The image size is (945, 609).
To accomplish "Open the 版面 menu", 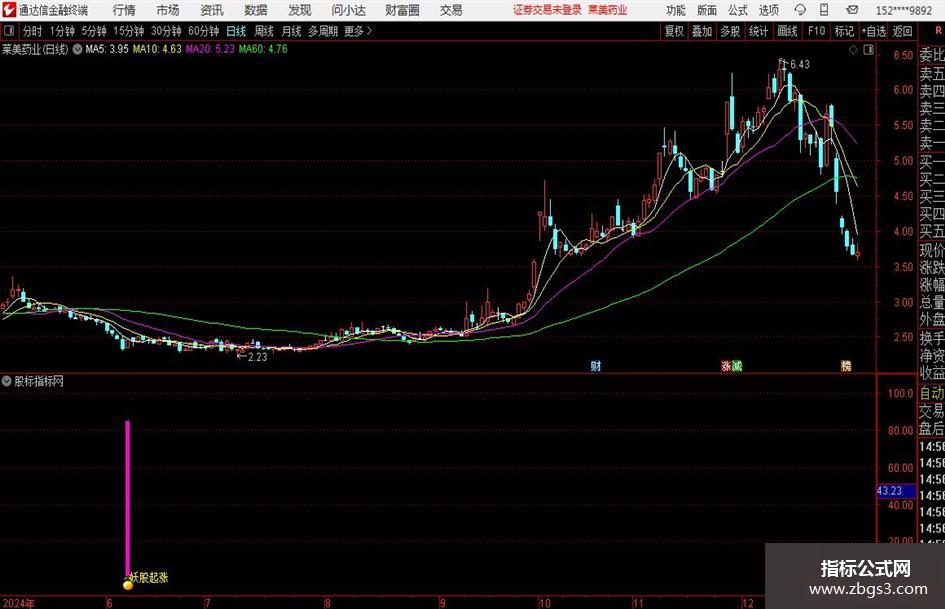I will (706, 10).
